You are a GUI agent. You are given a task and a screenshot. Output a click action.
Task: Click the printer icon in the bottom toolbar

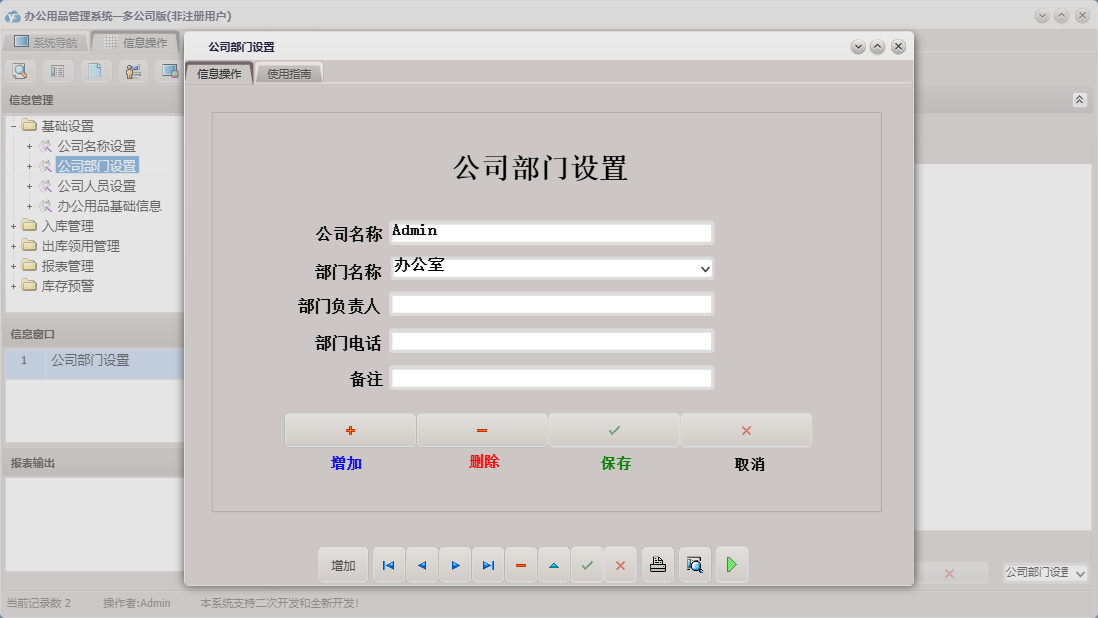657,564
